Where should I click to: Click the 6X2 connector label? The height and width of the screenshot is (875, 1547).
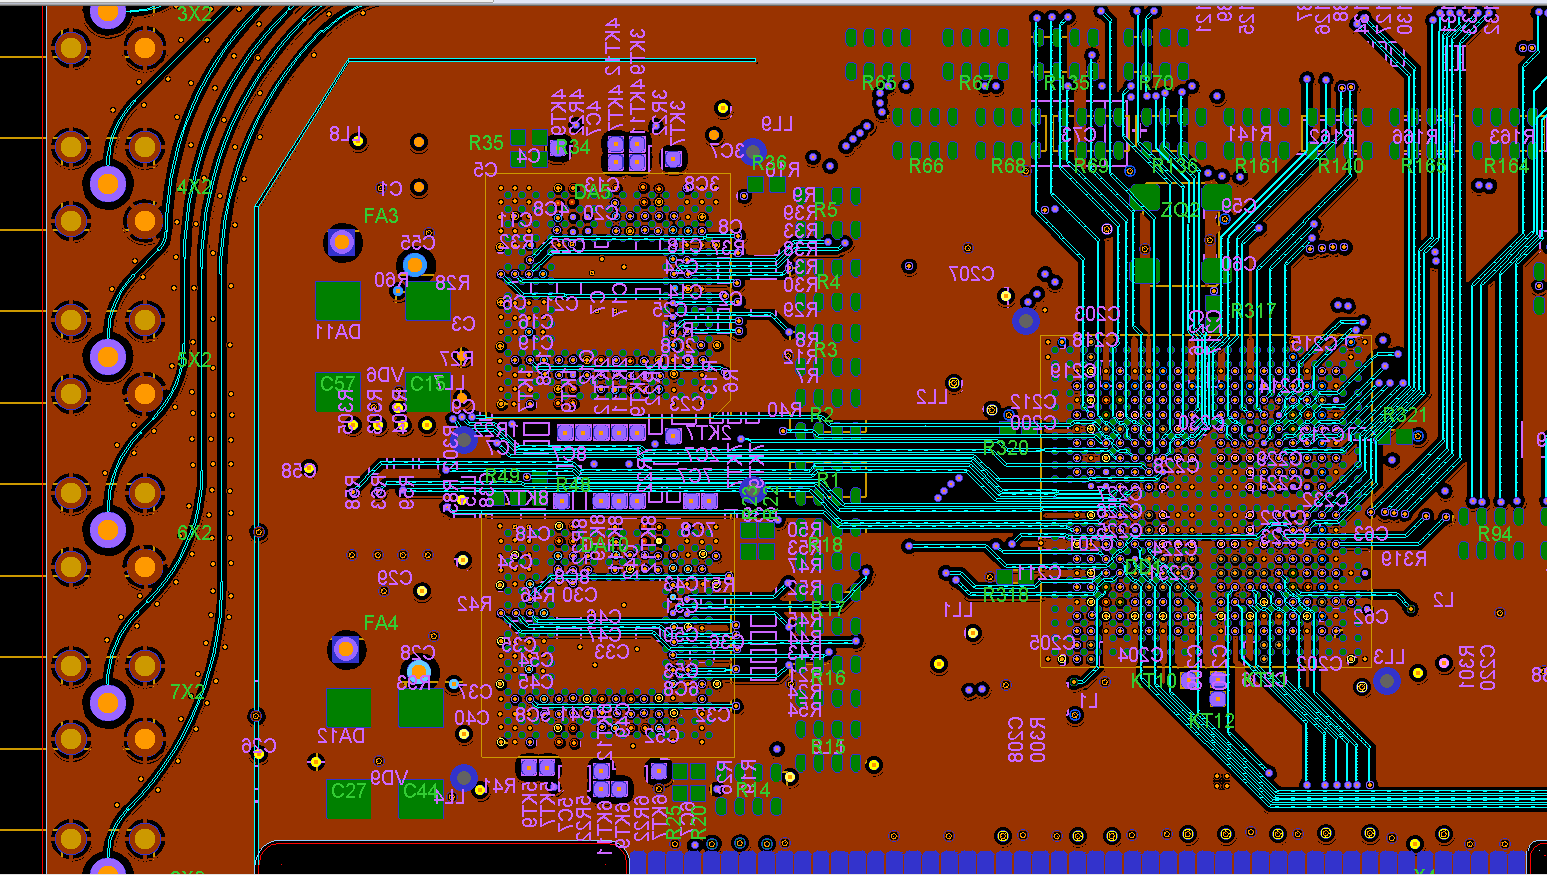(195, 533)
